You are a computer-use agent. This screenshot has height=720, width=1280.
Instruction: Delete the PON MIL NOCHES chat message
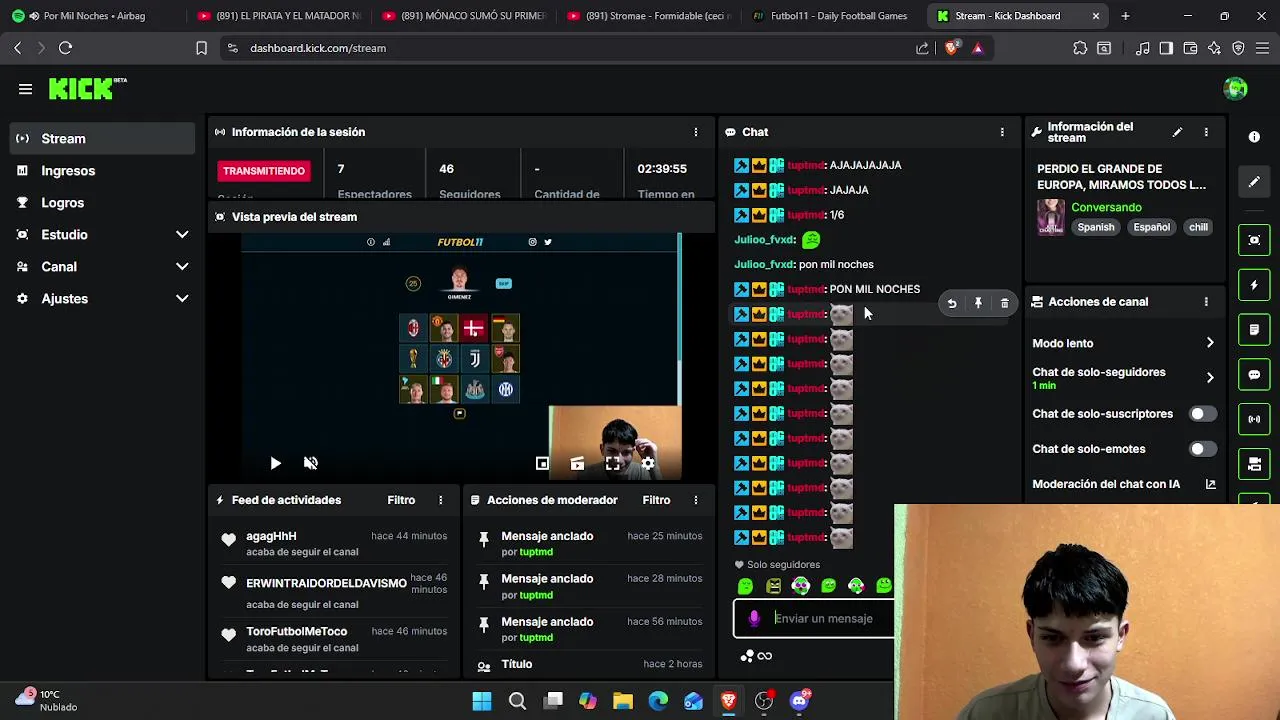click(1004, 303)
